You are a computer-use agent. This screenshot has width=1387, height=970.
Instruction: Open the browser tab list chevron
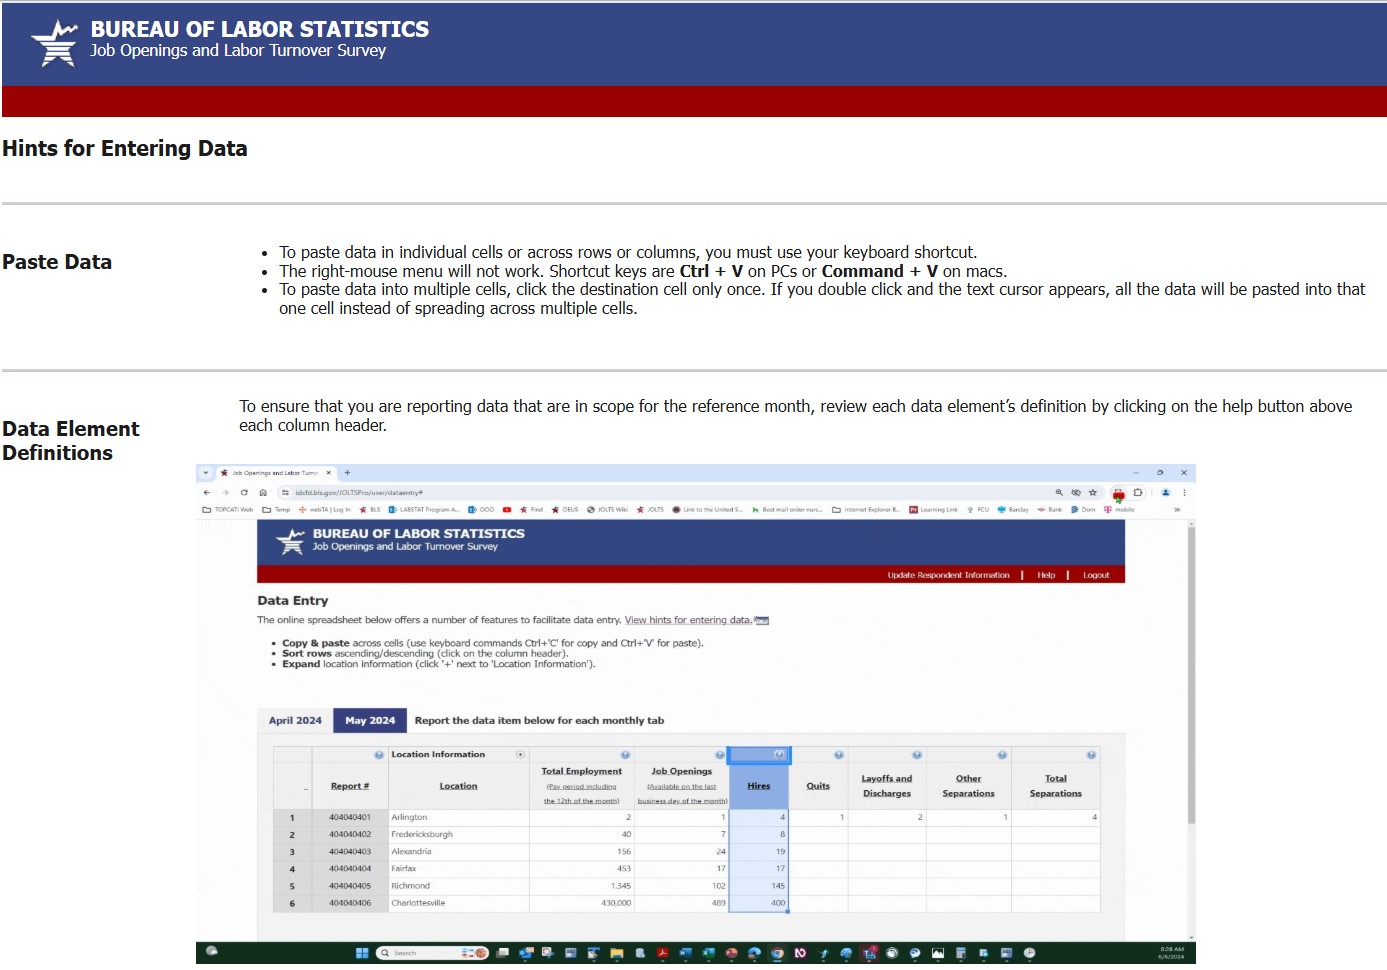pos(205,473)
